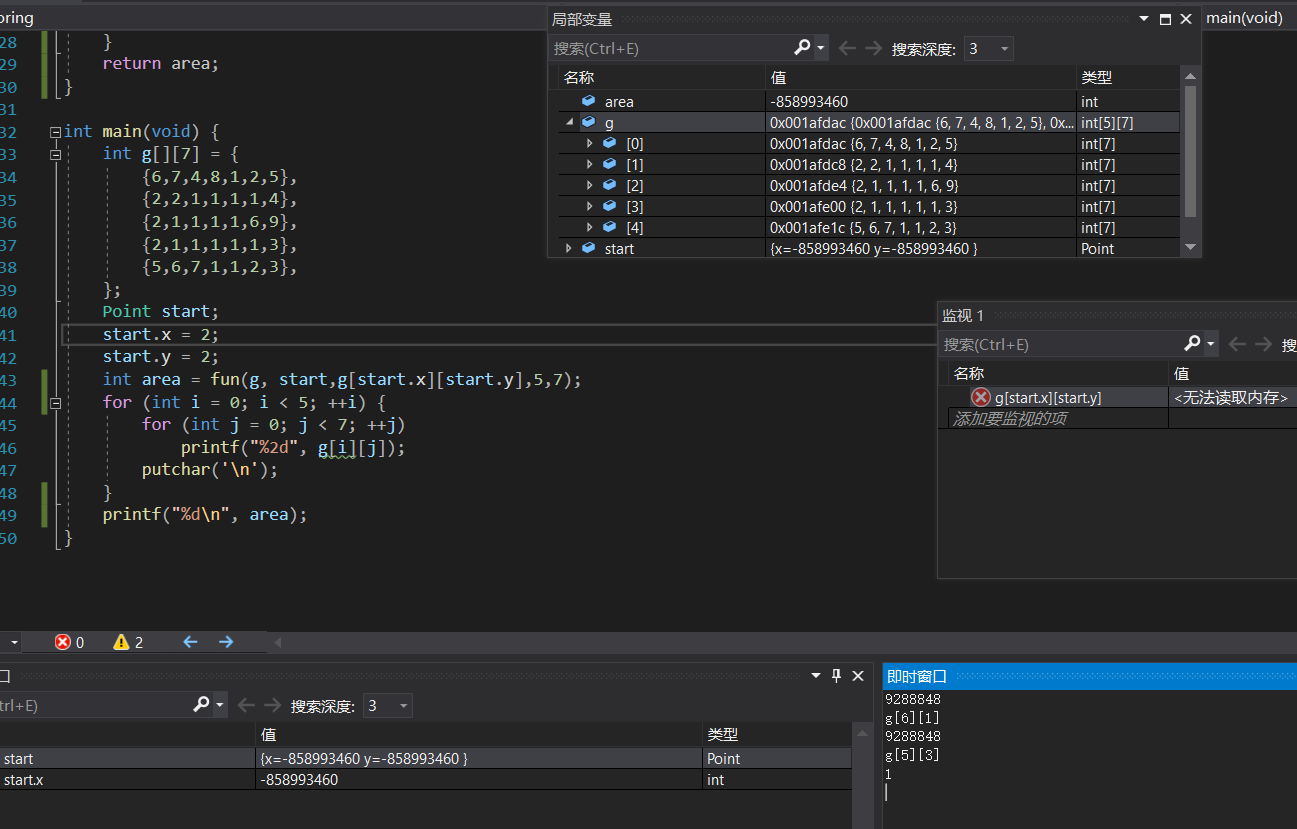Click the back arrow in Locals panel search

click(847, 48)
